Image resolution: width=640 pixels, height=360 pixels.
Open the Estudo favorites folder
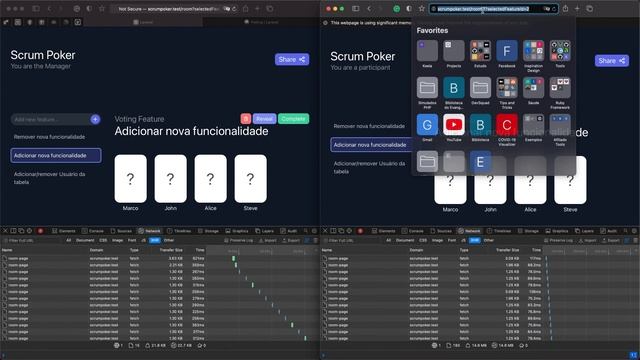pyautogui.click(x=480, y=51)
